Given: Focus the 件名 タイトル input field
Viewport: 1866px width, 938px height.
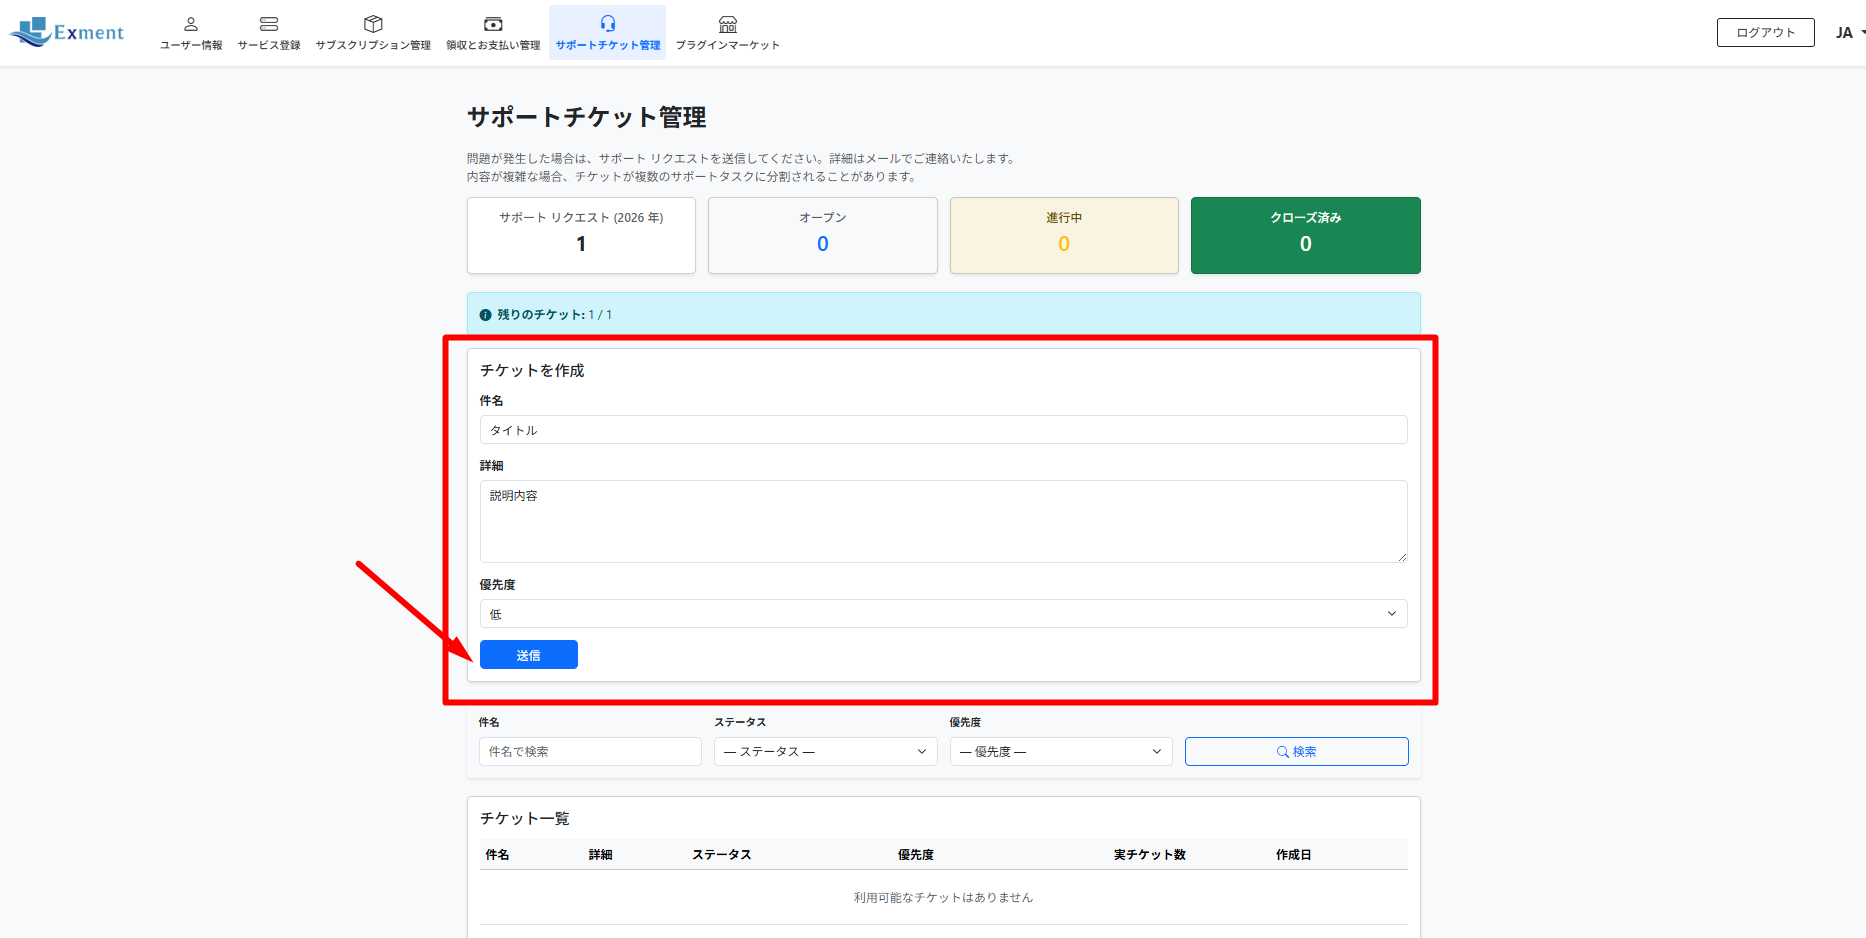Looking at the screenshot, I should coord(944,430).
